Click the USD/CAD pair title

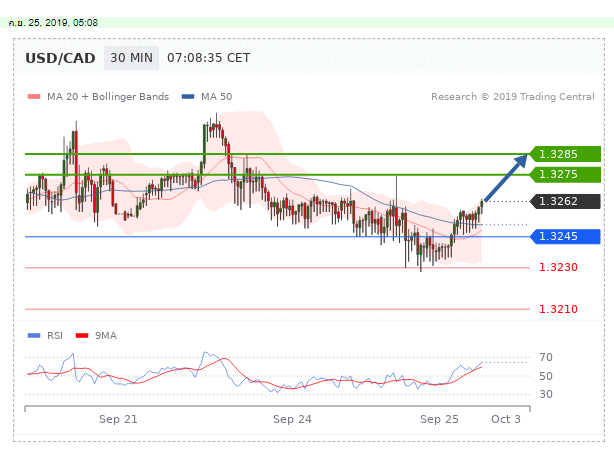[60, 58]
